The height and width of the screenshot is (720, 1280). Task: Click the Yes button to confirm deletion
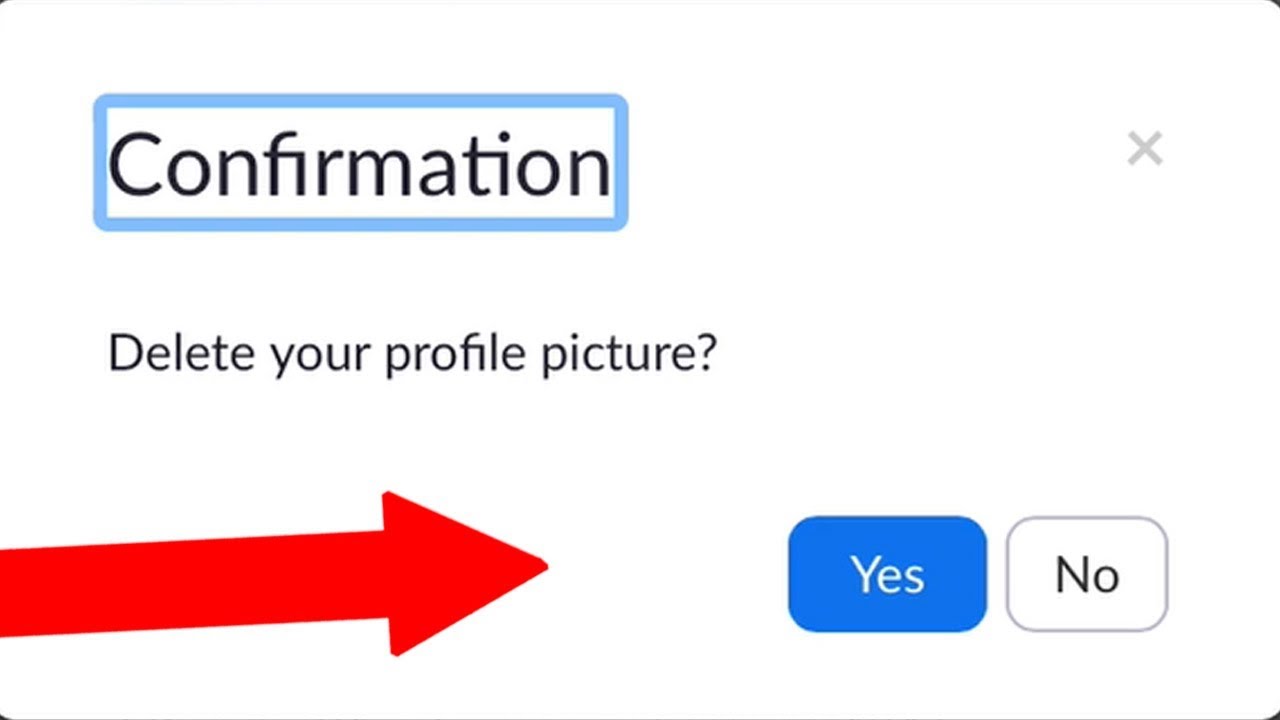click(887, 574)
